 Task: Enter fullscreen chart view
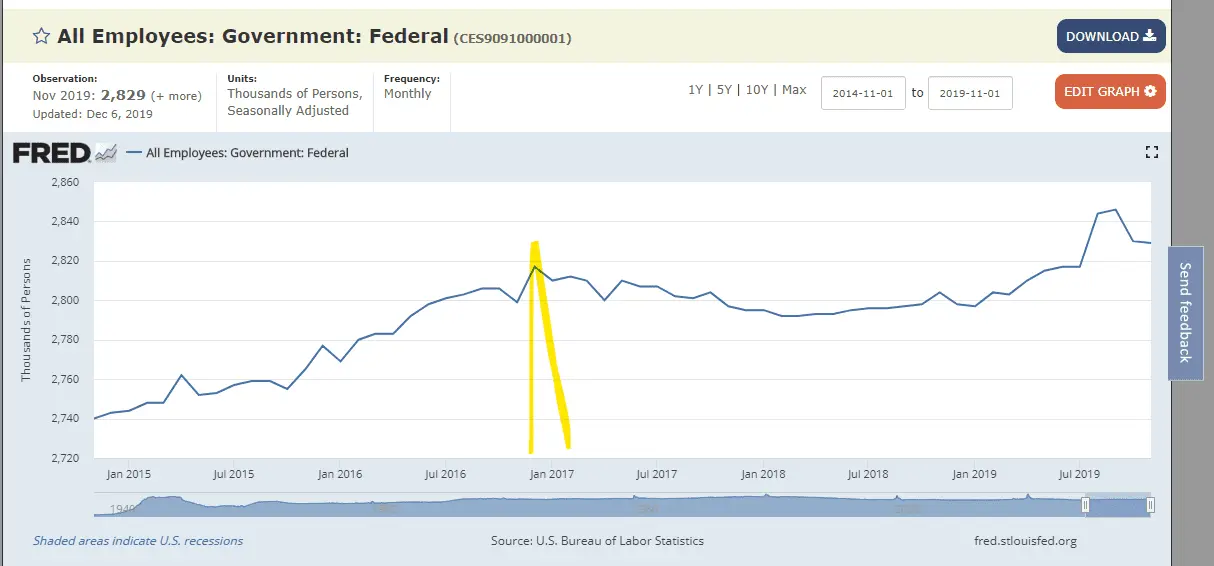[1151, 152]
